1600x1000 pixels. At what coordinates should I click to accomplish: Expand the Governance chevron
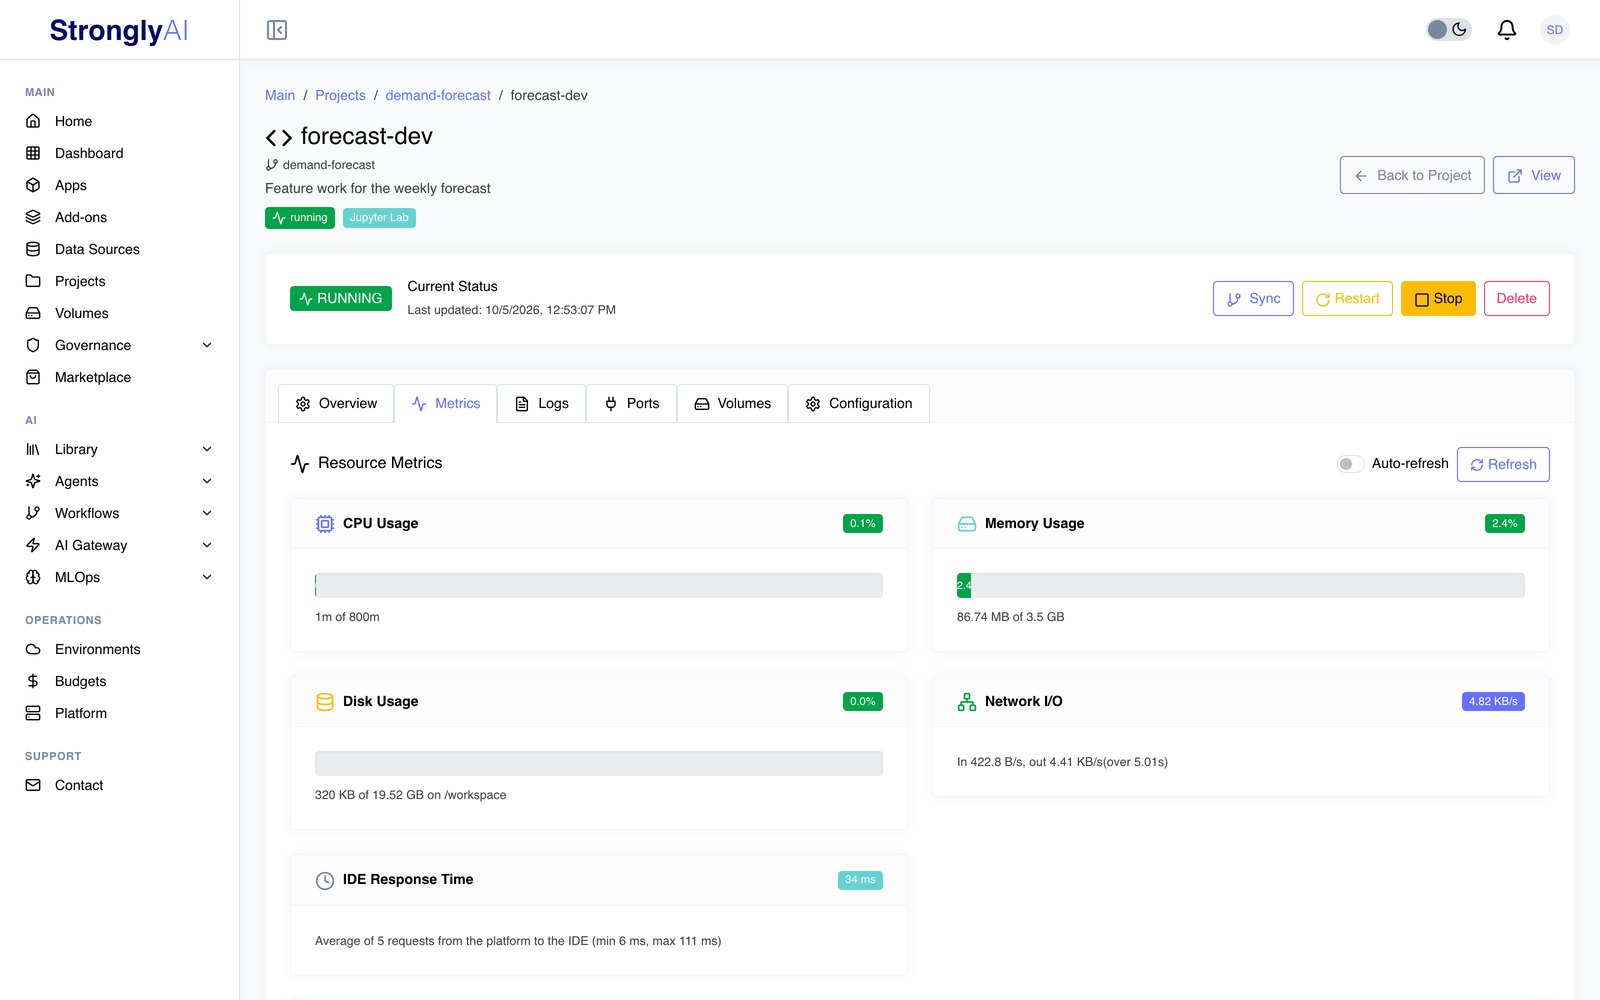[207, 345]
